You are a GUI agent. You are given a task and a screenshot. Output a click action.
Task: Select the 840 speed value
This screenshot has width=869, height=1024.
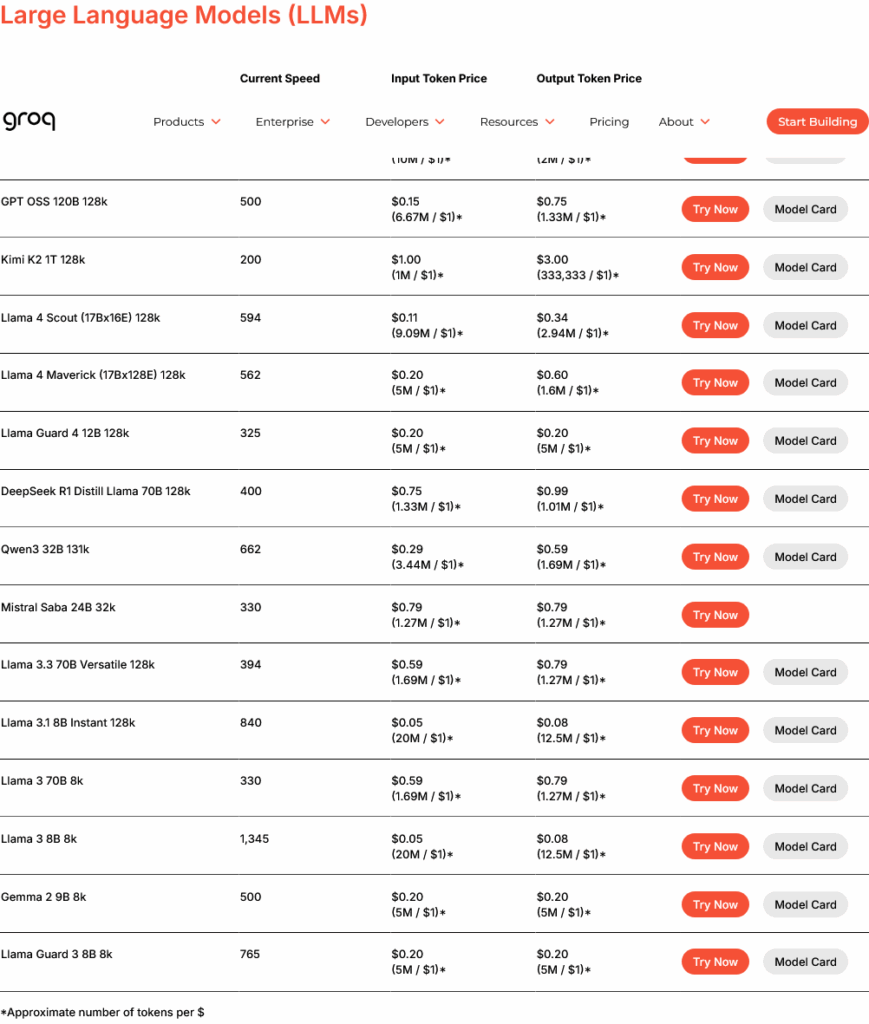251,723
